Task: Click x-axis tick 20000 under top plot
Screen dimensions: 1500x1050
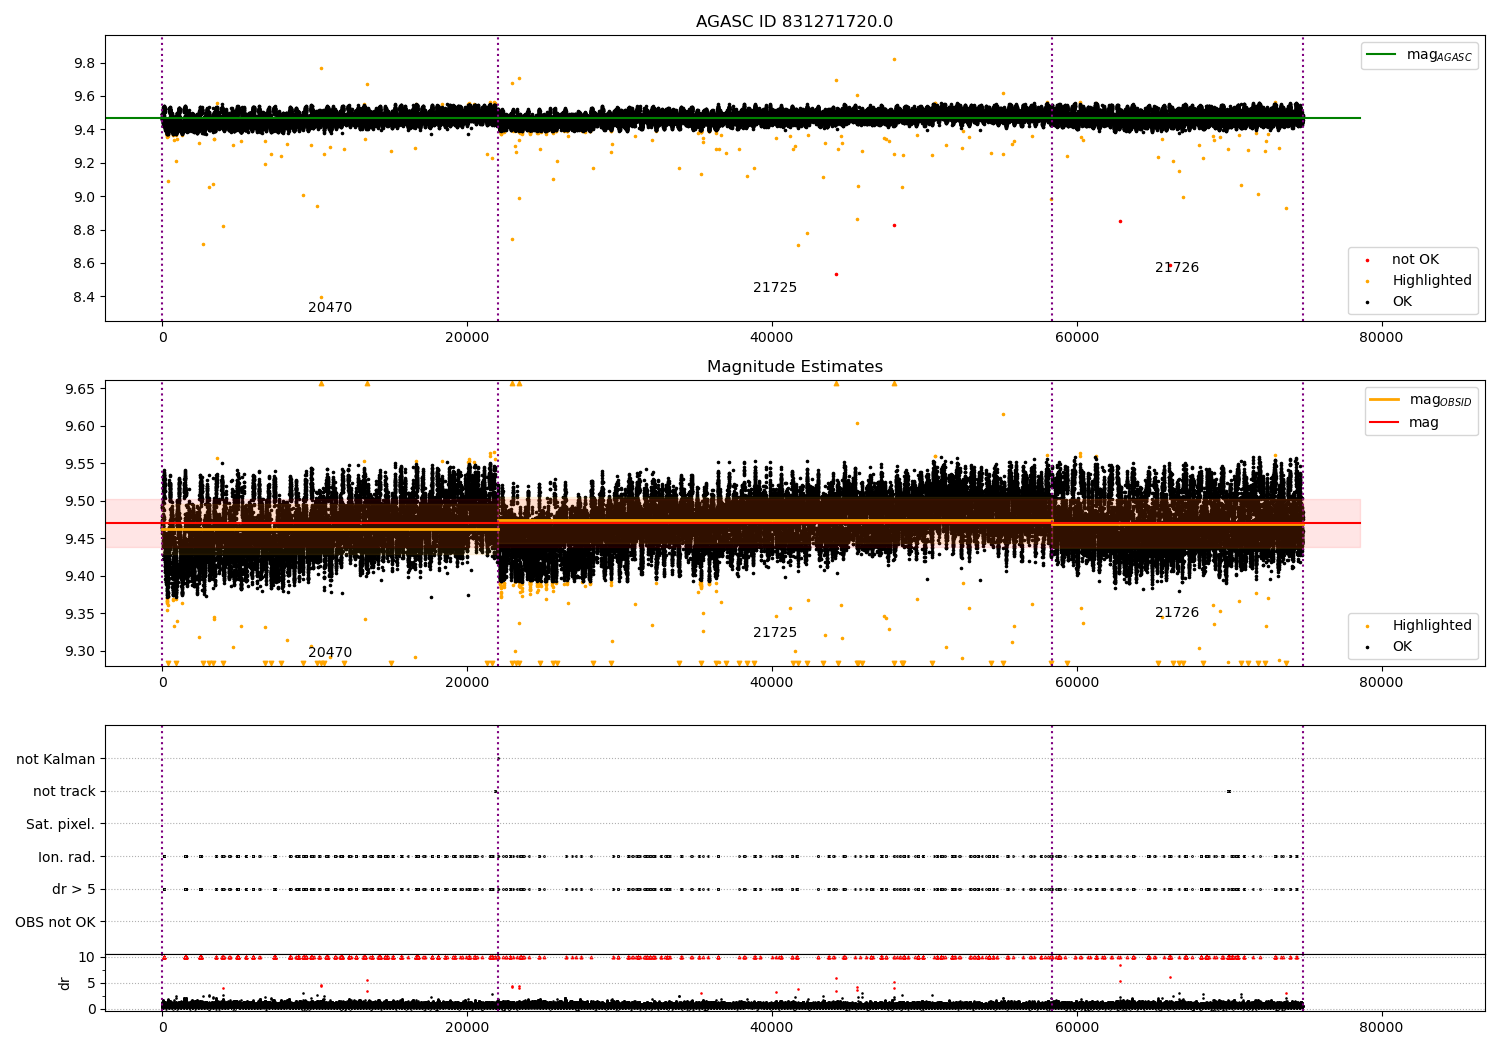Action: point(467,338)
